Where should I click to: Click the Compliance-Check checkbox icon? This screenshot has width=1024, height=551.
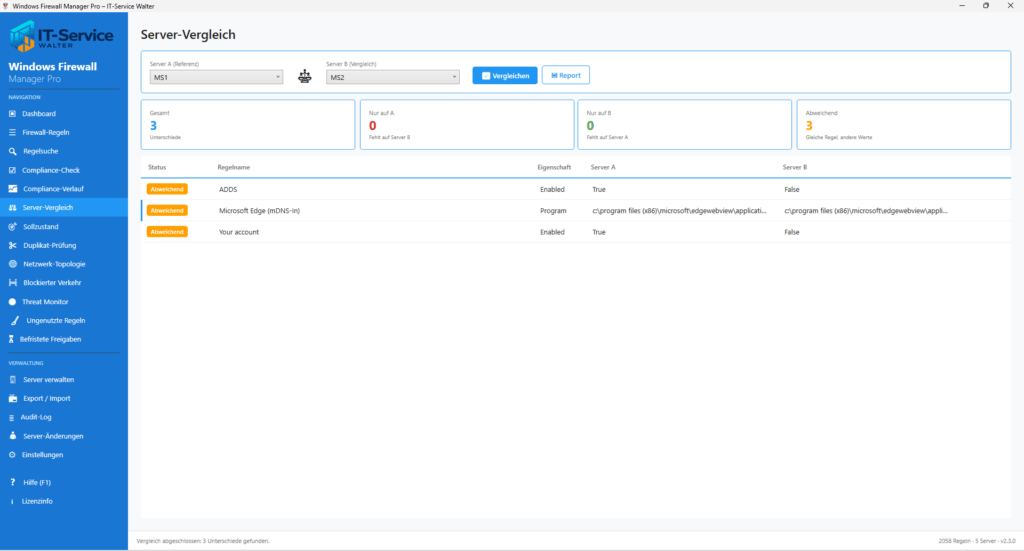tap(12, 170)
